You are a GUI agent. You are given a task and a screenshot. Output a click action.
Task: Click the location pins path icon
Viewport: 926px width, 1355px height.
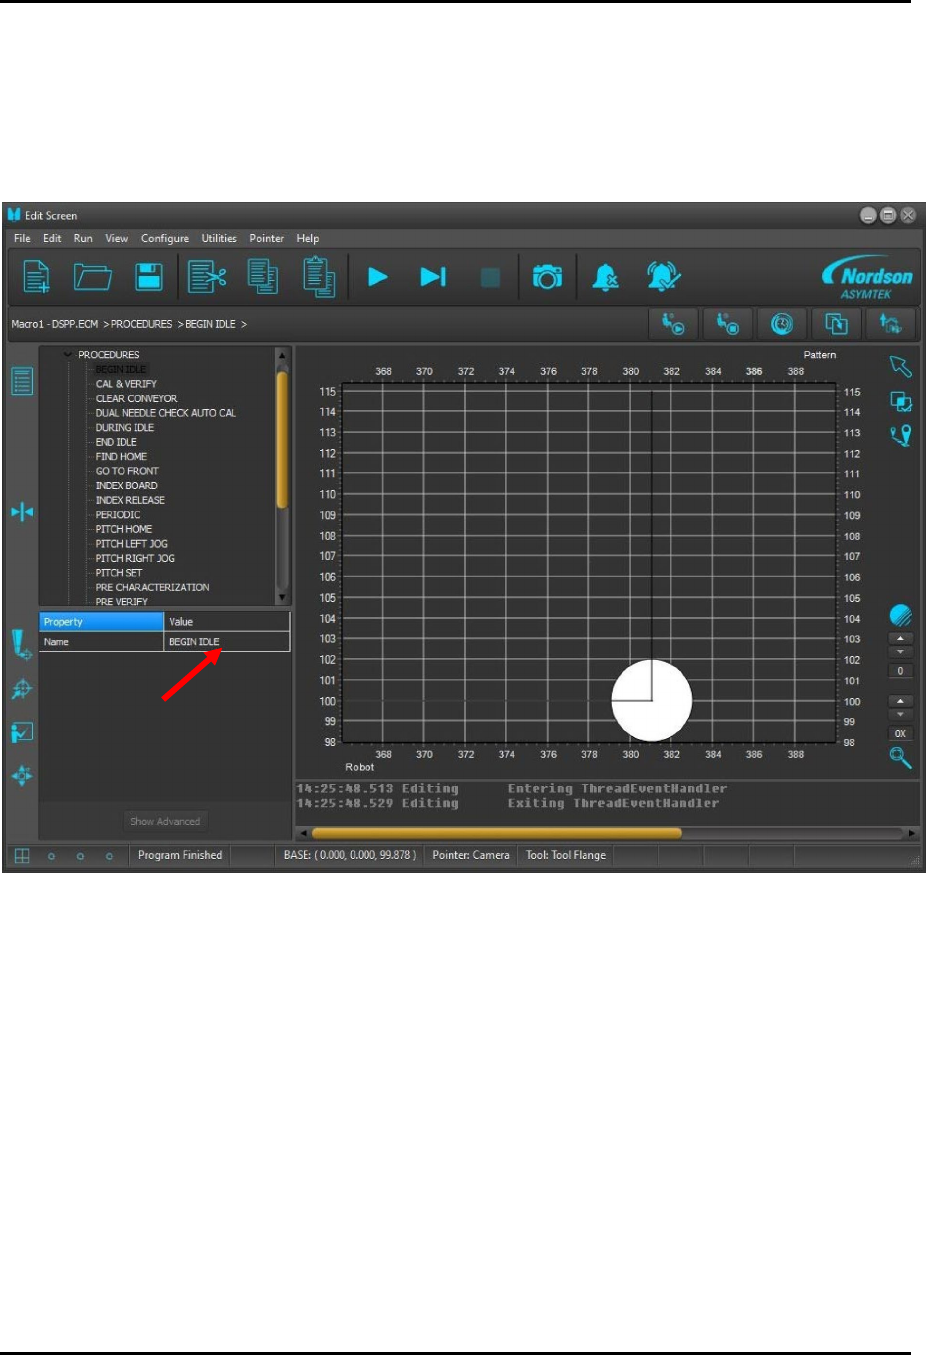pyautogui.click(x=901, y=436)
